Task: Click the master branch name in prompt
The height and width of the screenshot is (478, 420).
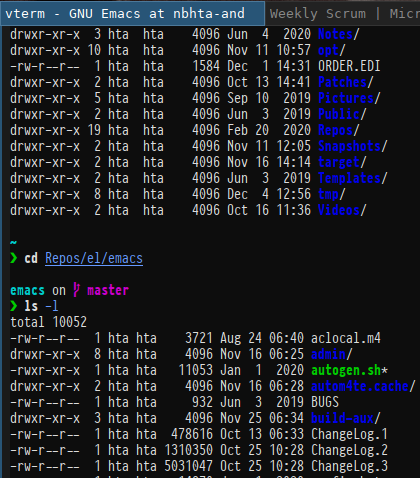Action: pyautogui.click(x=108, y=290)
